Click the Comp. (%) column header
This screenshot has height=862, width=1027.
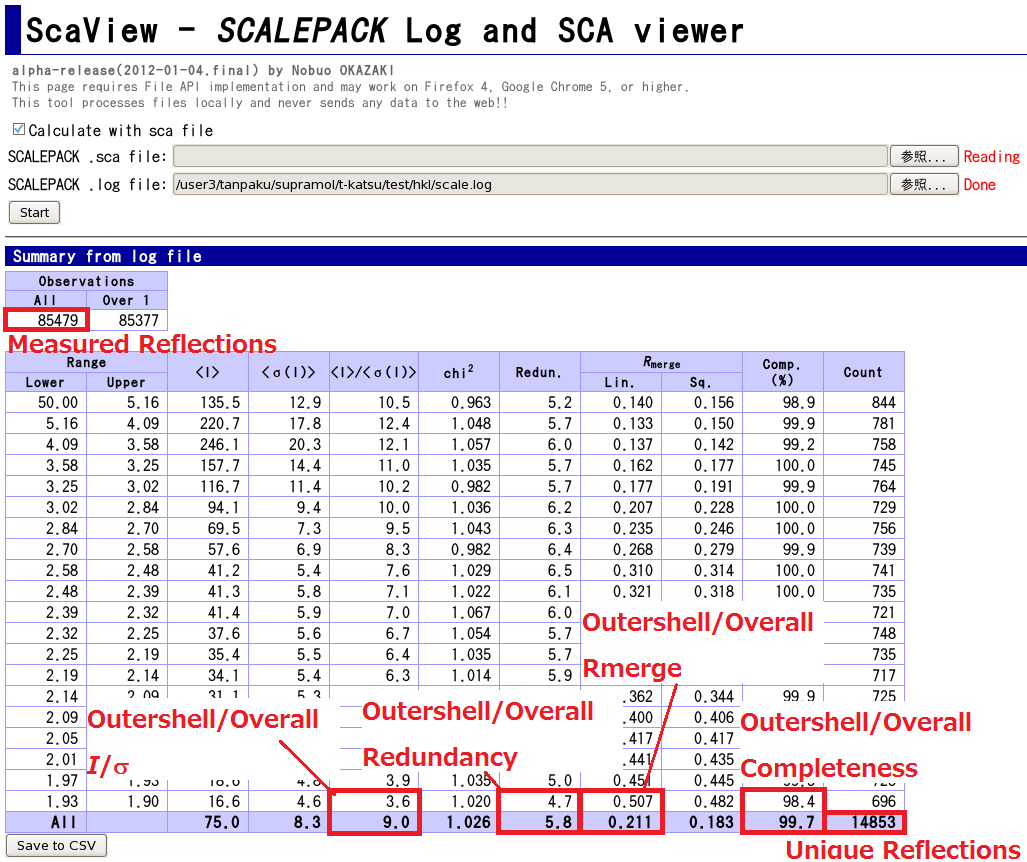(782, 372)
